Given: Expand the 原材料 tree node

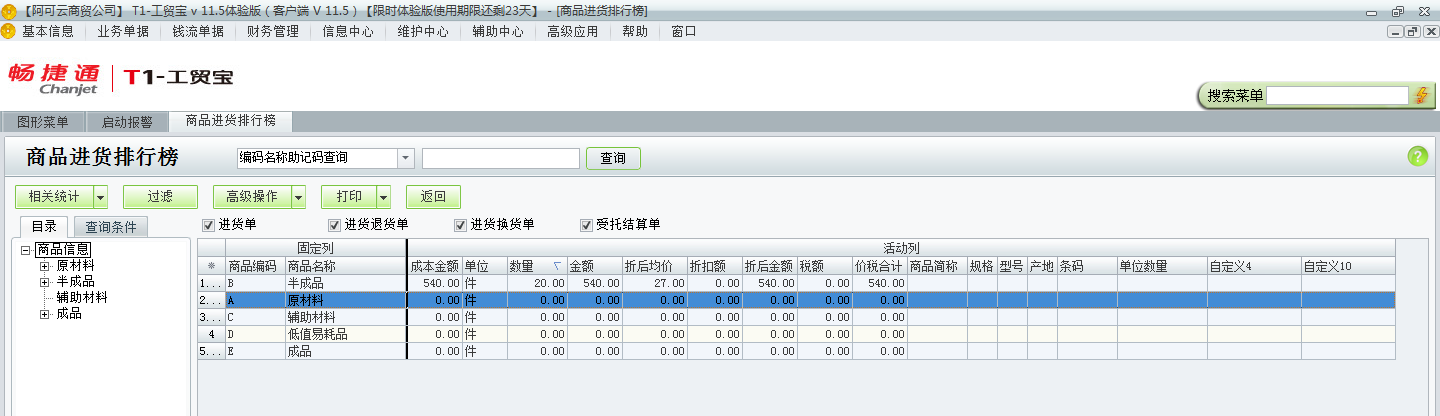Looking at the screenshot, I should [x=44, y=266].
